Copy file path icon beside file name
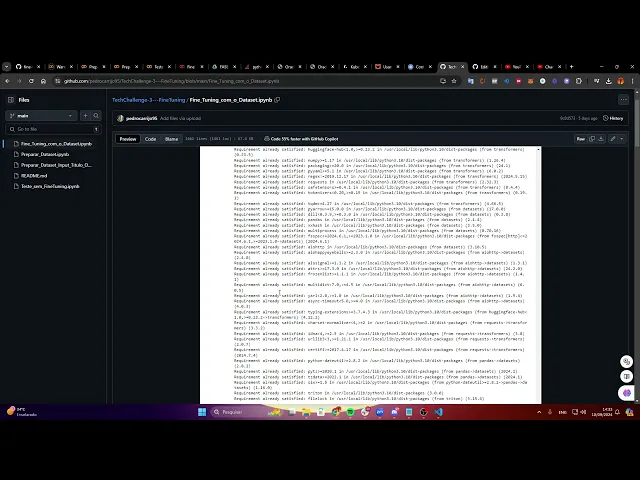 (278, 100)
